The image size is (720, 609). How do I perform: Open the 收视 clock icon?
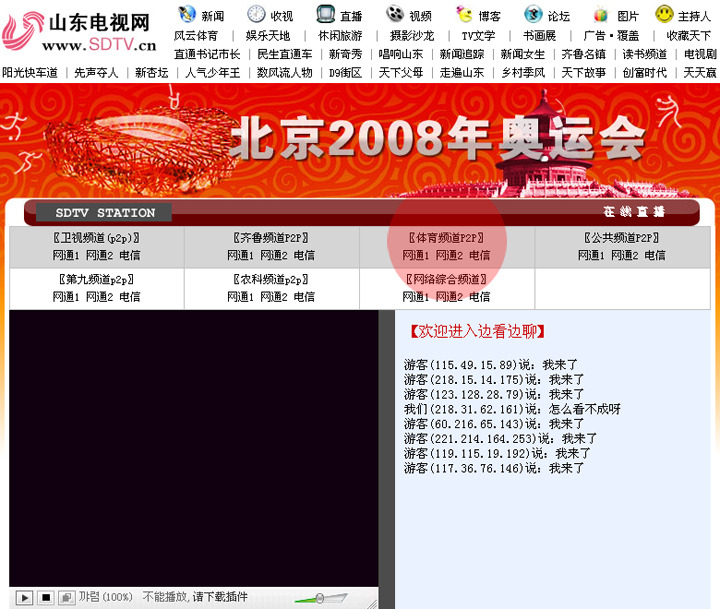(x=256, y=14)
